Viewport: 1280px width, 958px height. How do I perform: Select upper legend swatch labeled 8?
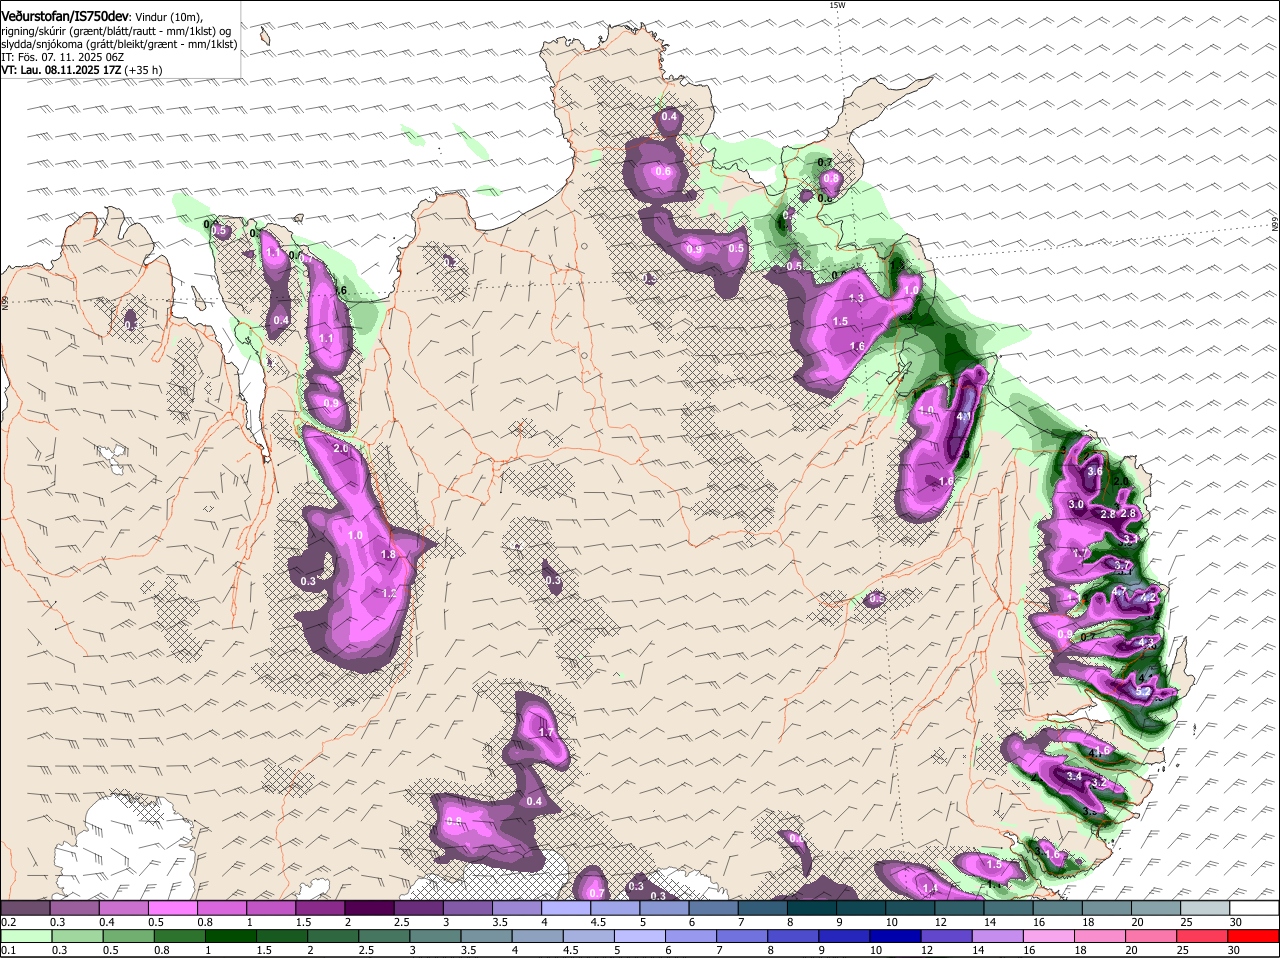pyautogui.click(x=812, y=908)
